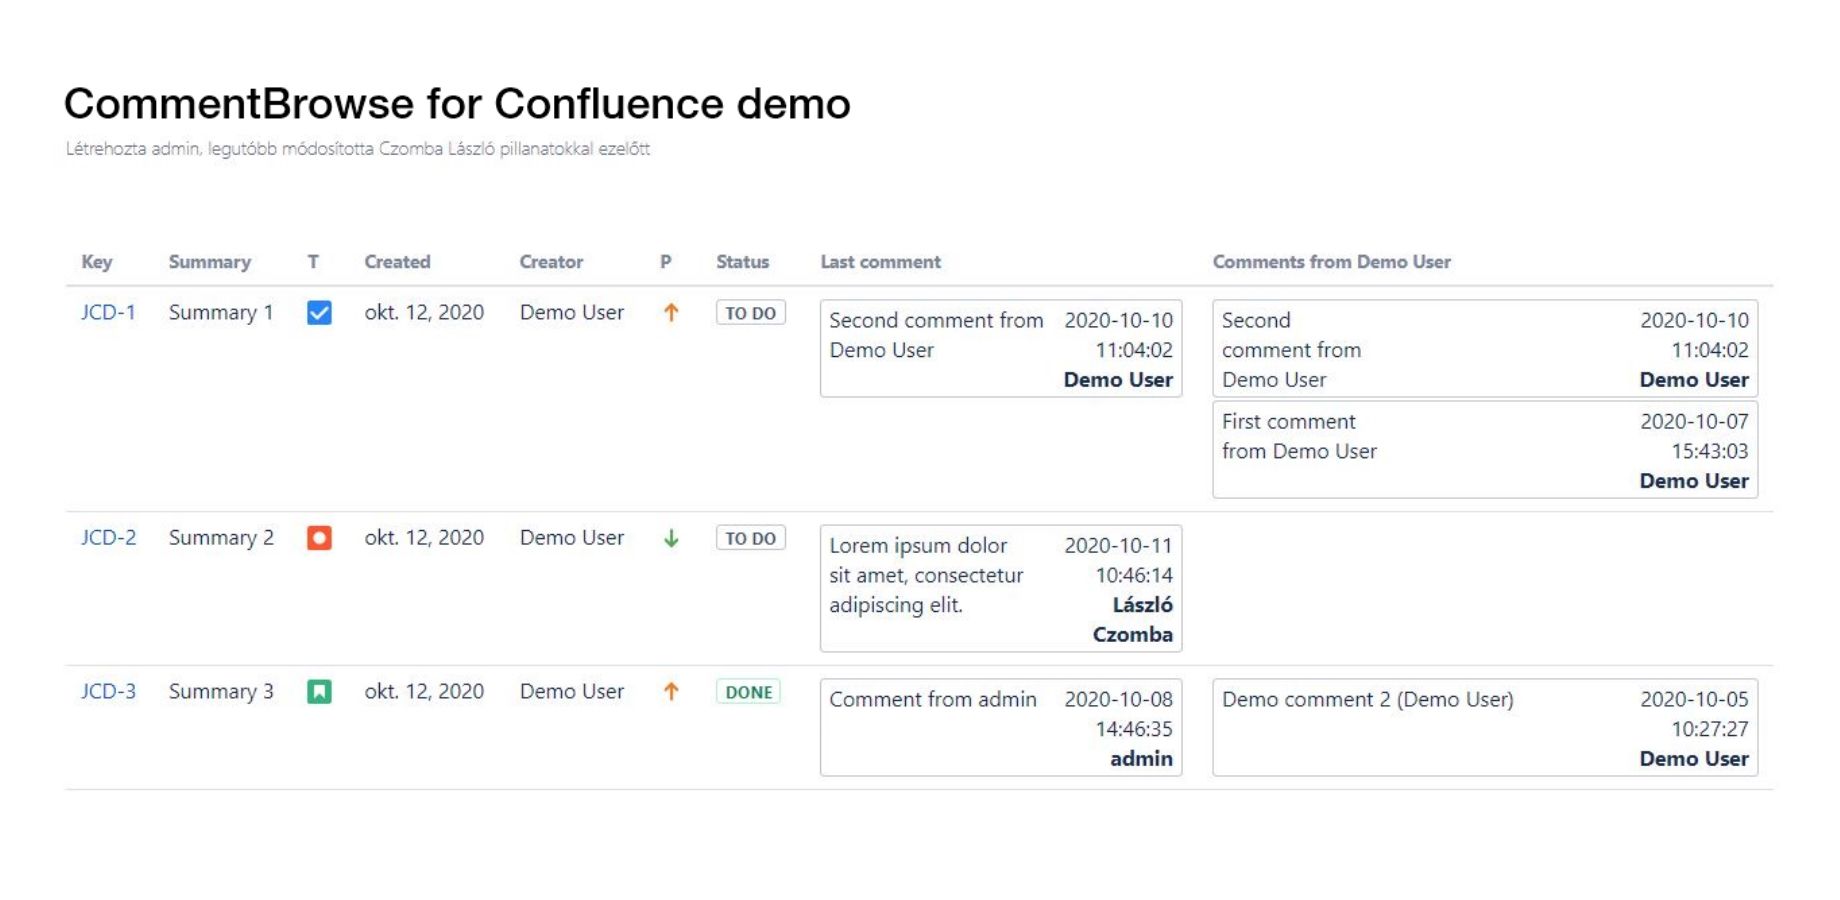
Task: Click the created date for JCD-3
Action: [424, 691]
